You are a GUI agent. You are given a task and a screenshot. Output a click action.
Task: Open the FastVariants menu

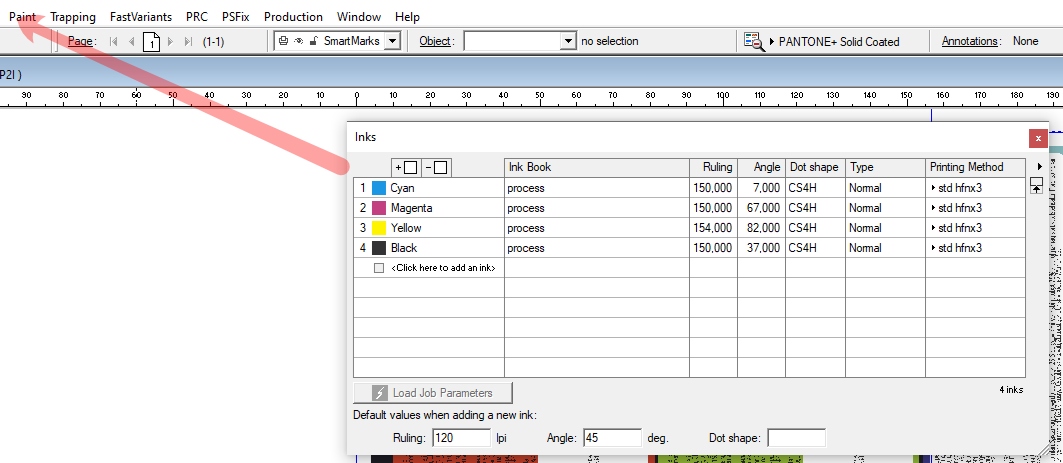point(141,16)
